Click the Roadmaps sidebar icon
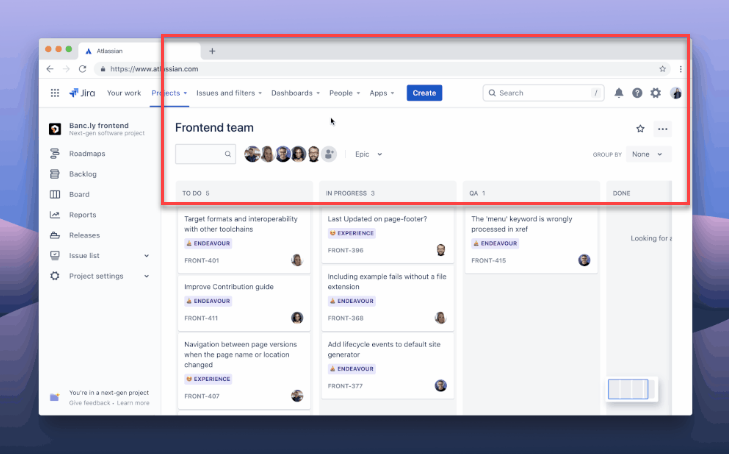 click(55, 153)
